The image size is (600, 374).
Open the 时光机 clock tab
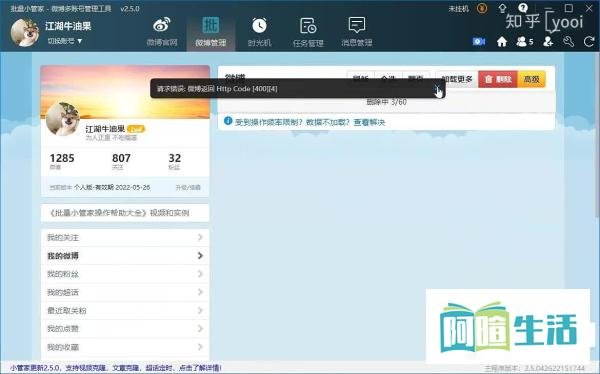pyautogui.click(x=259, y=32)
